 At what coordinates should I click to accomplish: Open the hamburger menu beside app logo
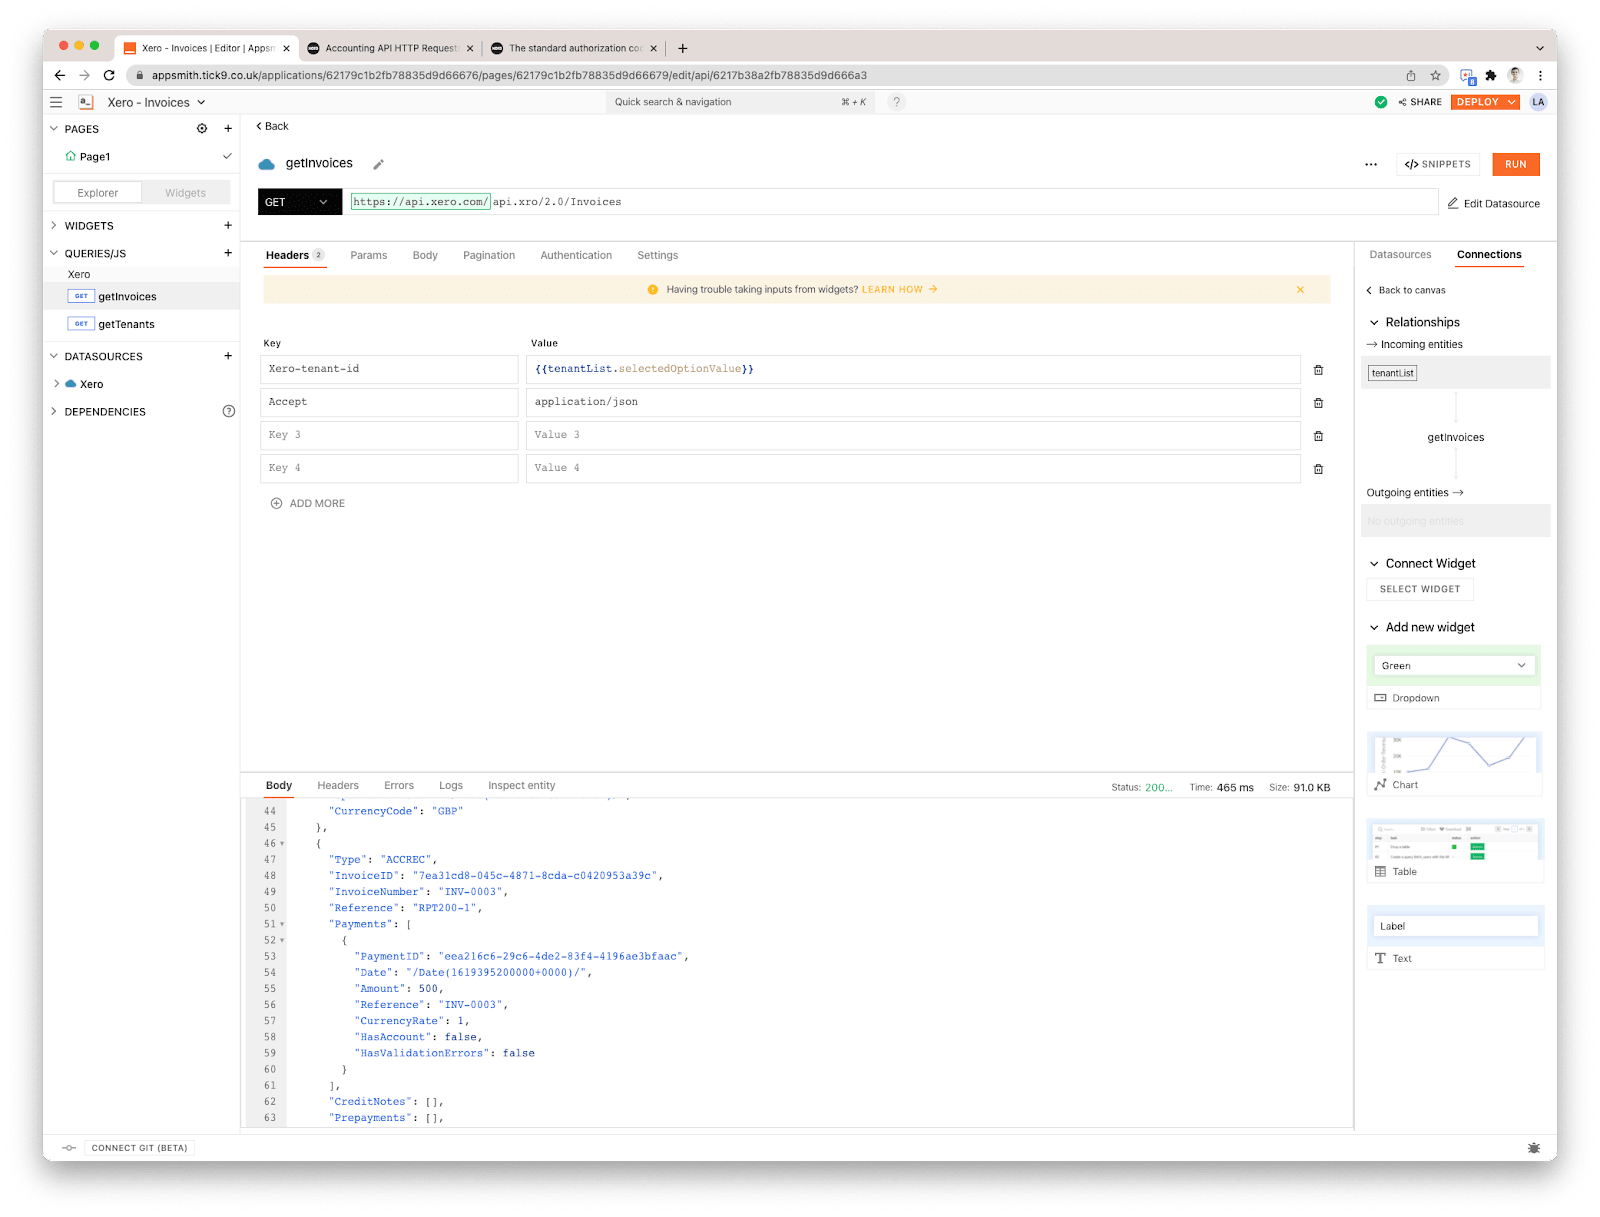(56, 102)
